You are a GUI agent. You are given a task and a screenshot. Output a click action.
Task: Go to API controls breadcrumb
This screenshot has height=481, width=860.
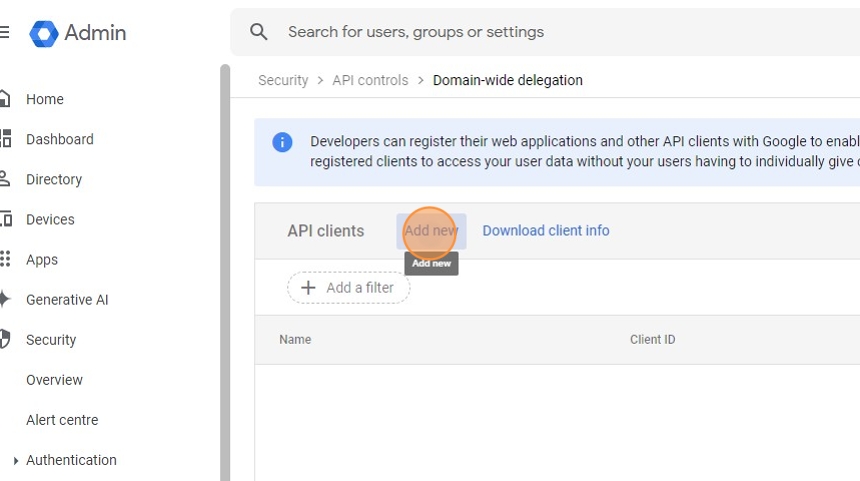coord(370,80)
